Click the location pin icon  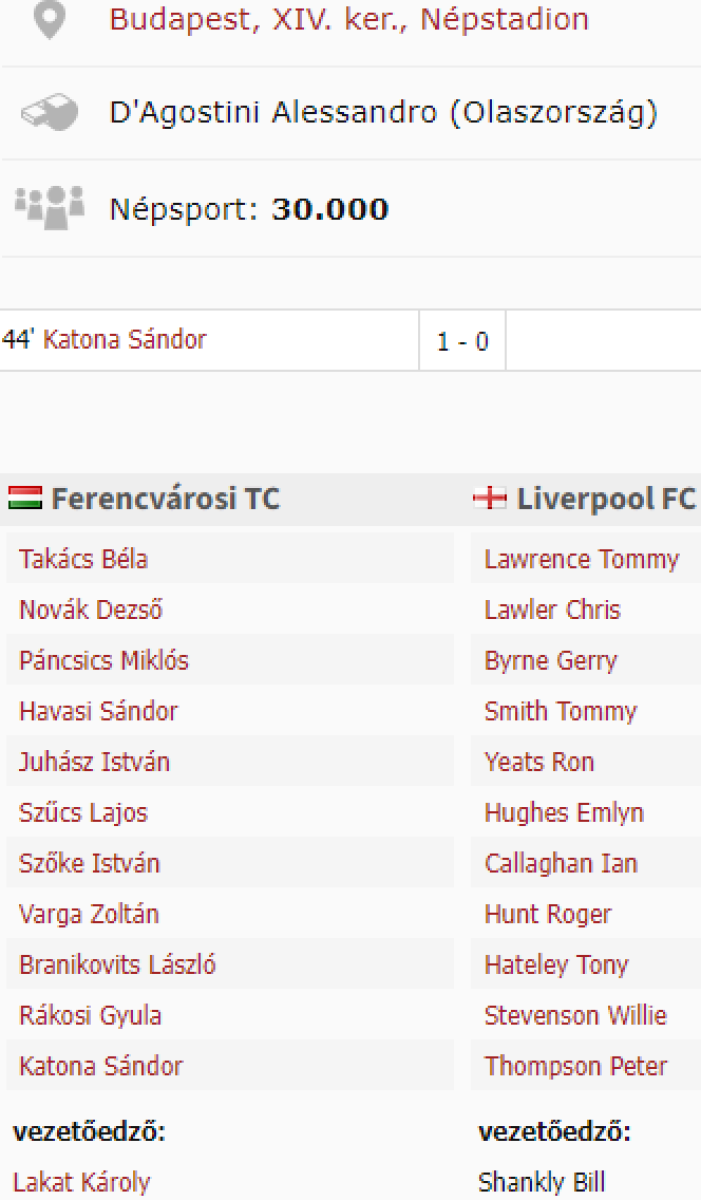coord(48,20)
